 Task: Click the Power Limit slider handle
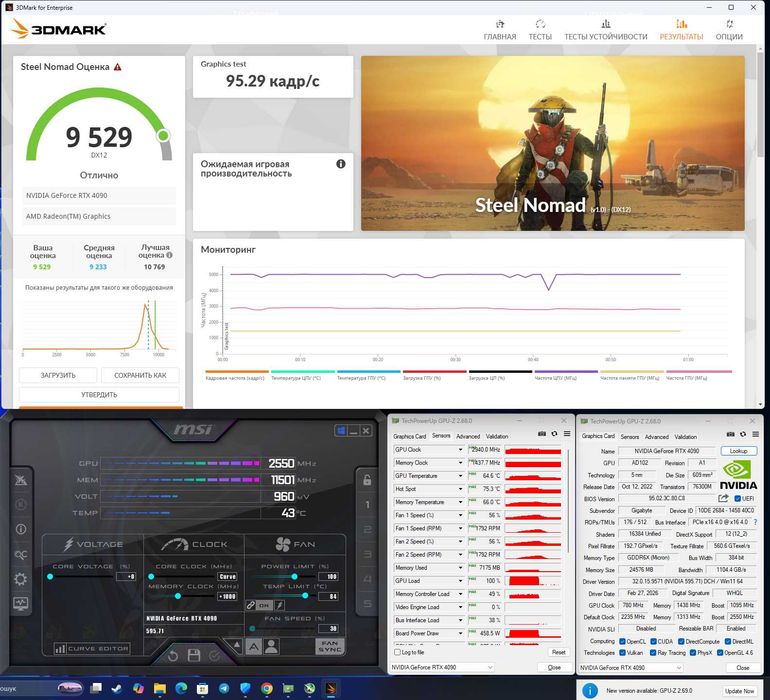pyautogui.click(x=294, y=576)
